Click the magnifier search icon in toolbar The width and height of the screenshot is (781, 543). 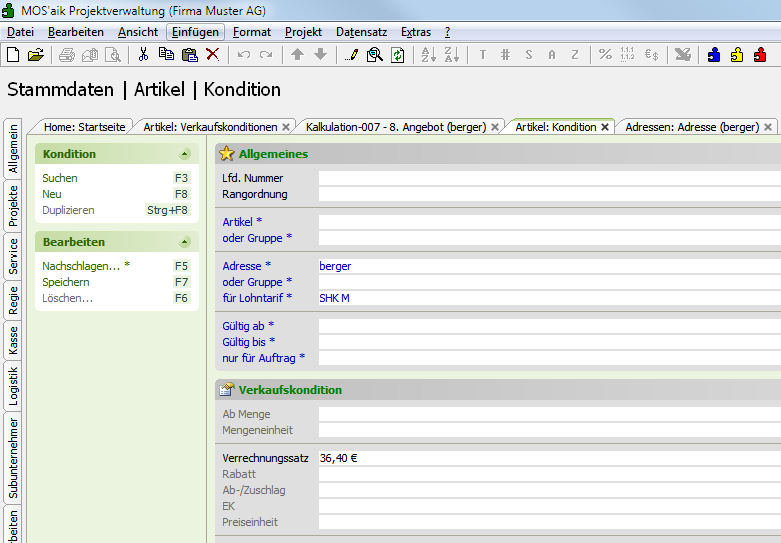pyautogui.click(x=374, y=54)
